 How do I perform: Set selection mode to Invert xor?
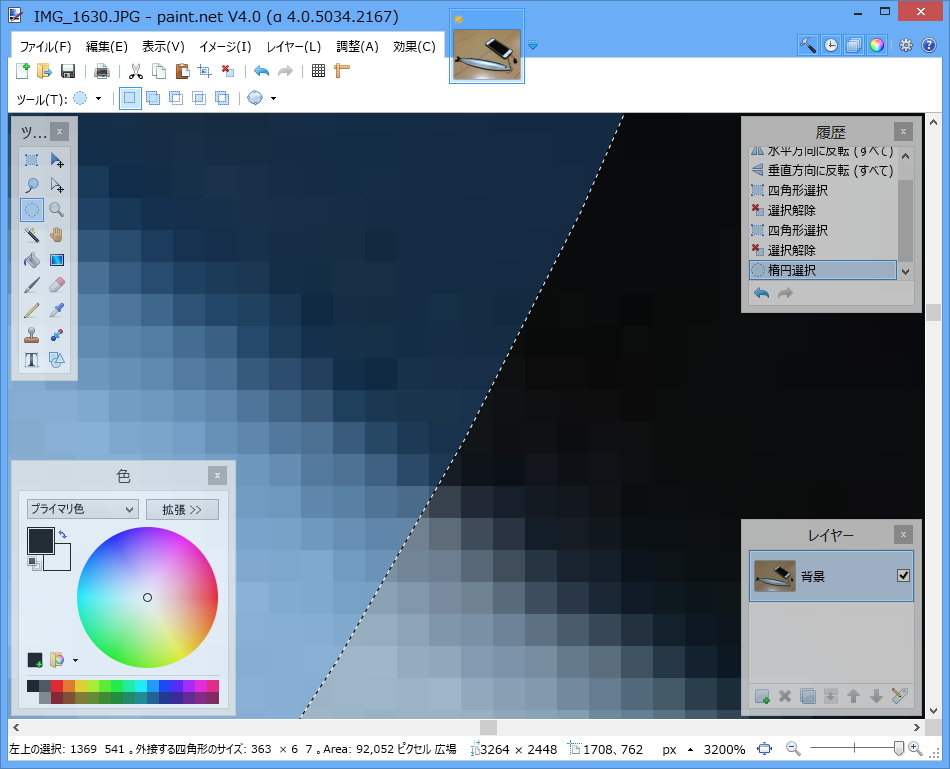point(222,98)
